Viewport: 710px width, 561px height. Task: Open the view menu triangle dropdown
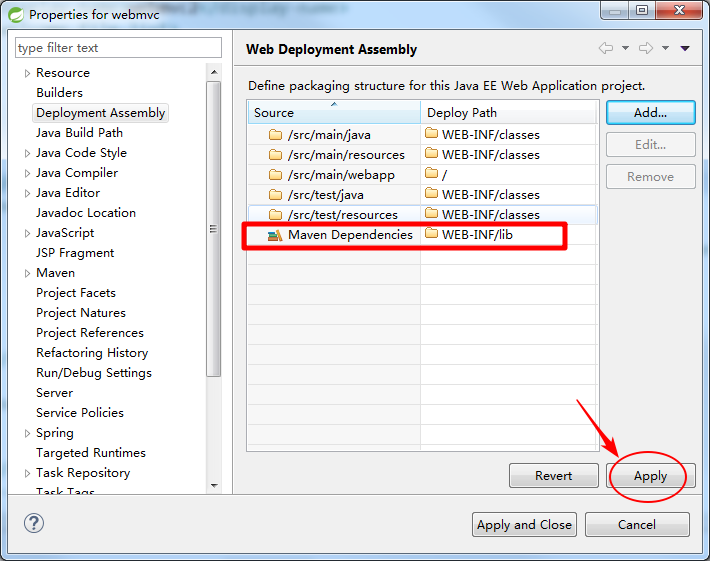point(685,48)
